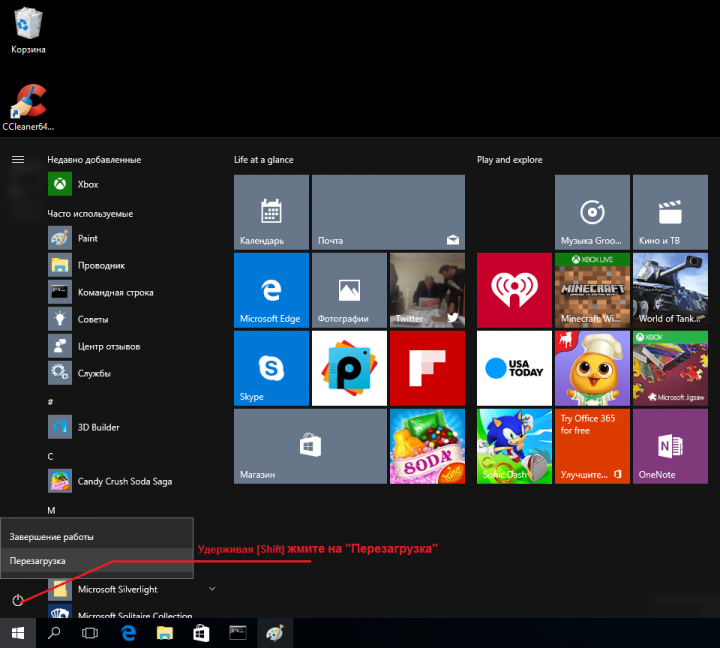Select Перезагрузка in power menu

pos(97,561)
